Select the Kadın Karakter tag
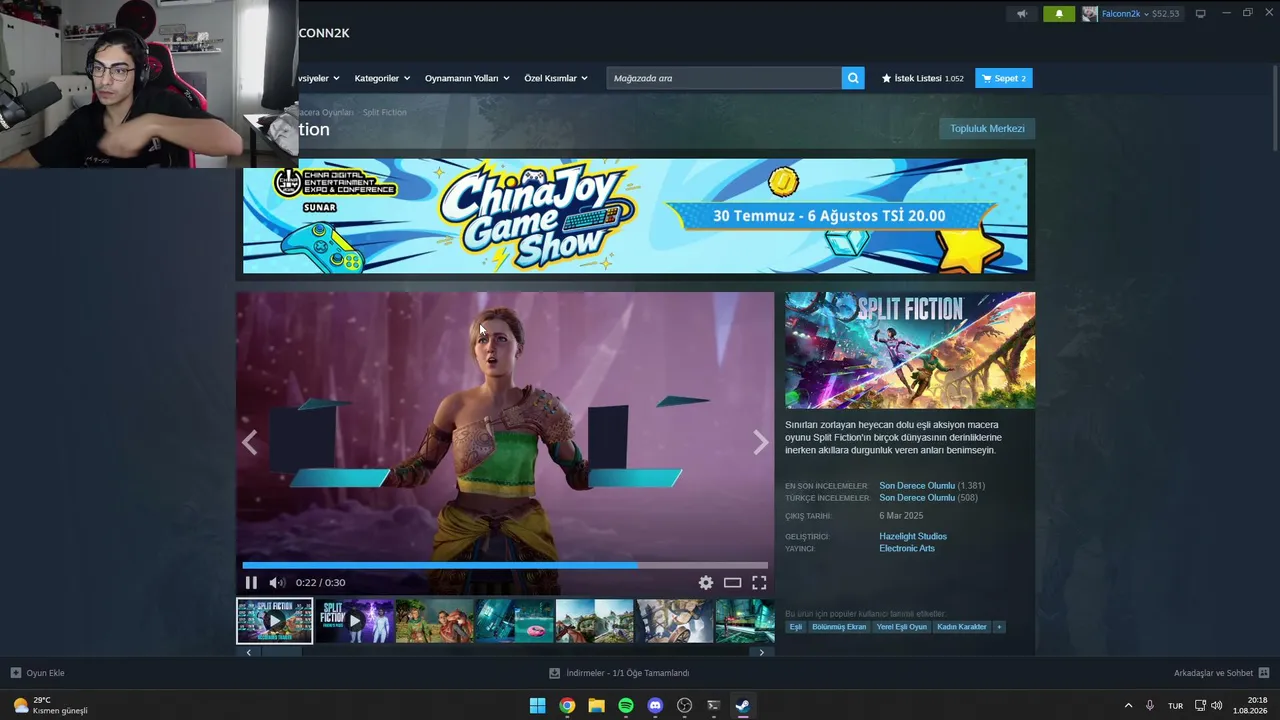 click(x=962, y=627)
